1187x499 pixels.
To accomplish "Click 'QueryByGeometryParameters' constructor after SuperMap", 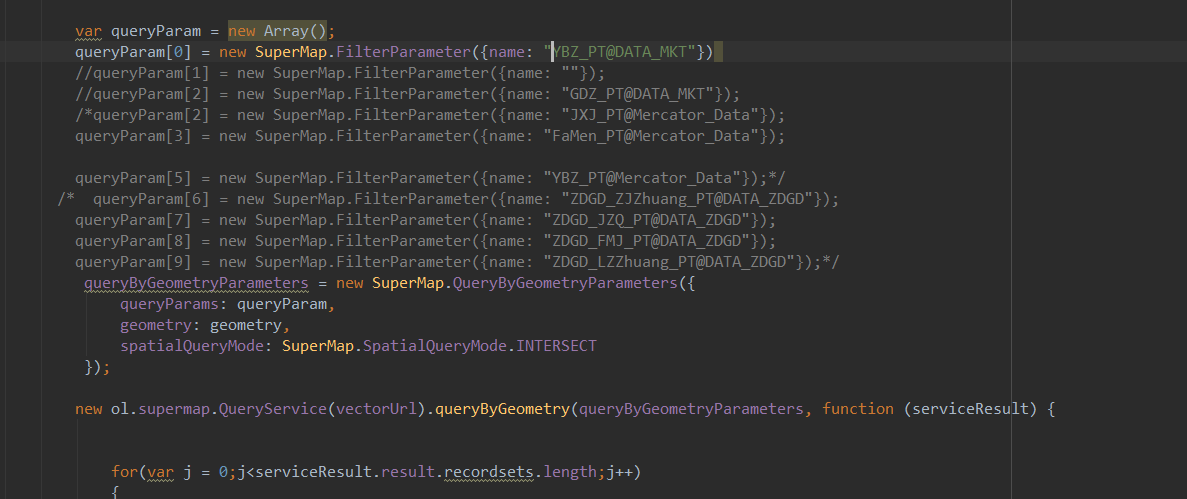I will tap(565, 283).
